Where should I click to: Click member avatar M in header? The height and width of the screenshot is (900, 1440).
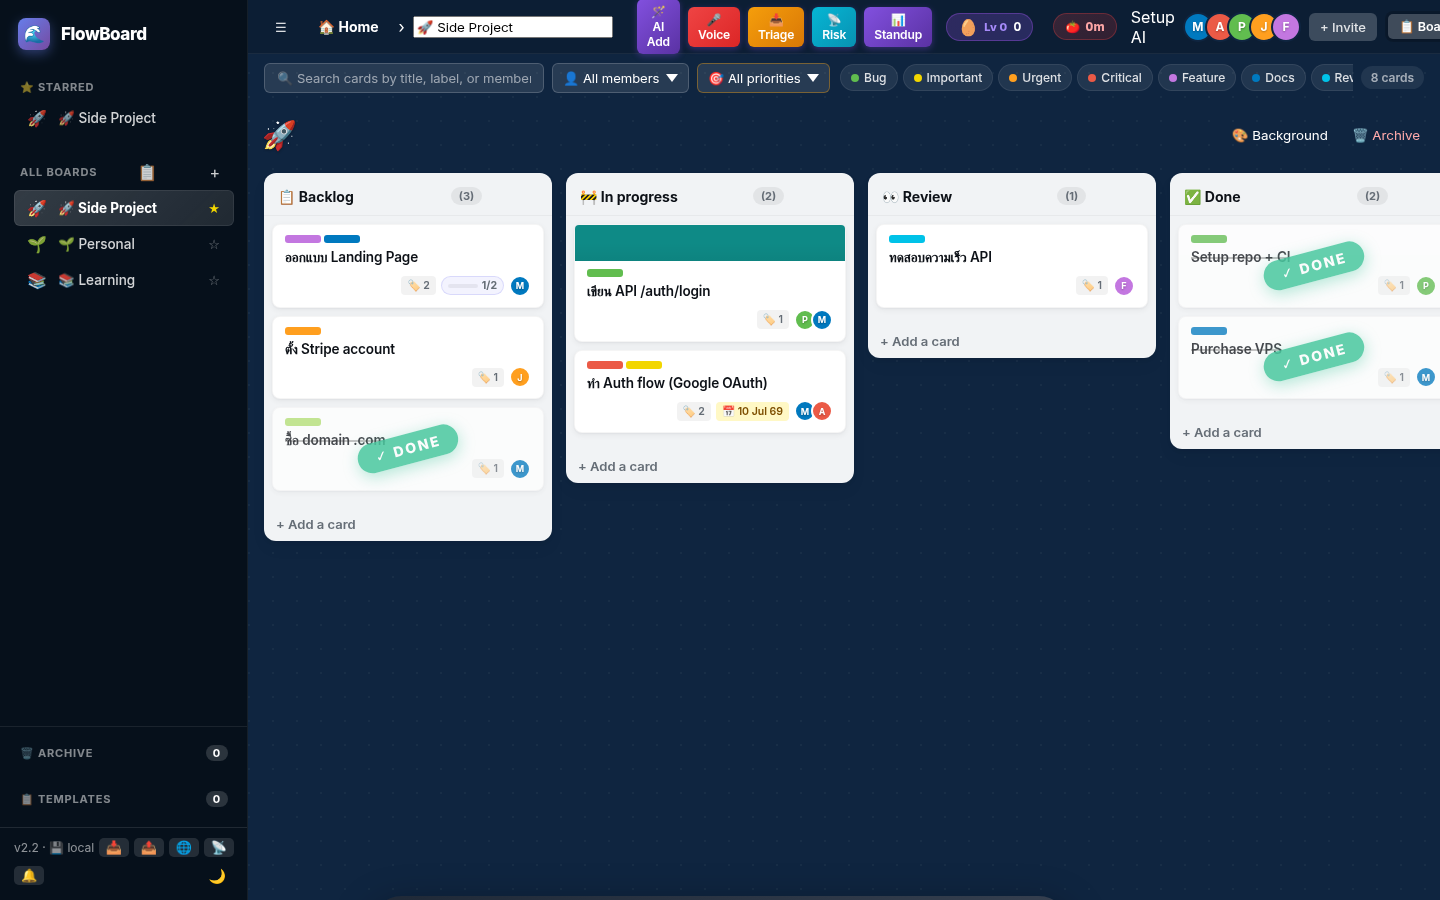pyautogui.click(x=1198, y=27)
